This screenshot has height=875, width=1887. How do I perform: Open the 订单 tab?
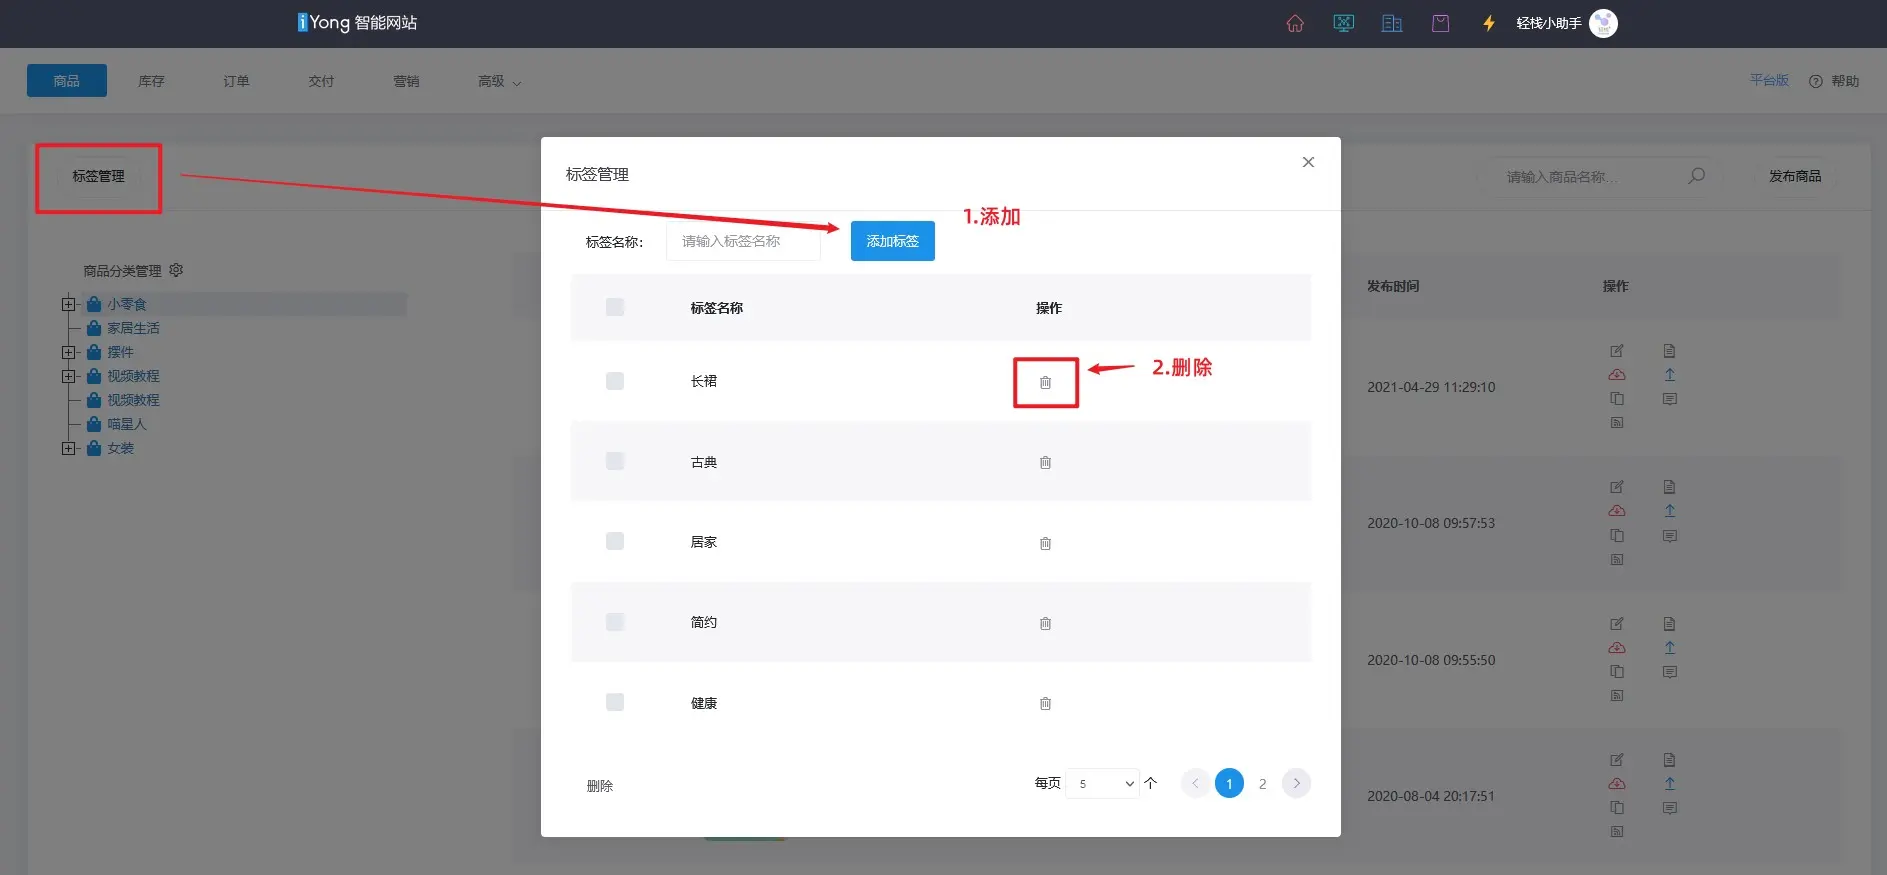236,81
